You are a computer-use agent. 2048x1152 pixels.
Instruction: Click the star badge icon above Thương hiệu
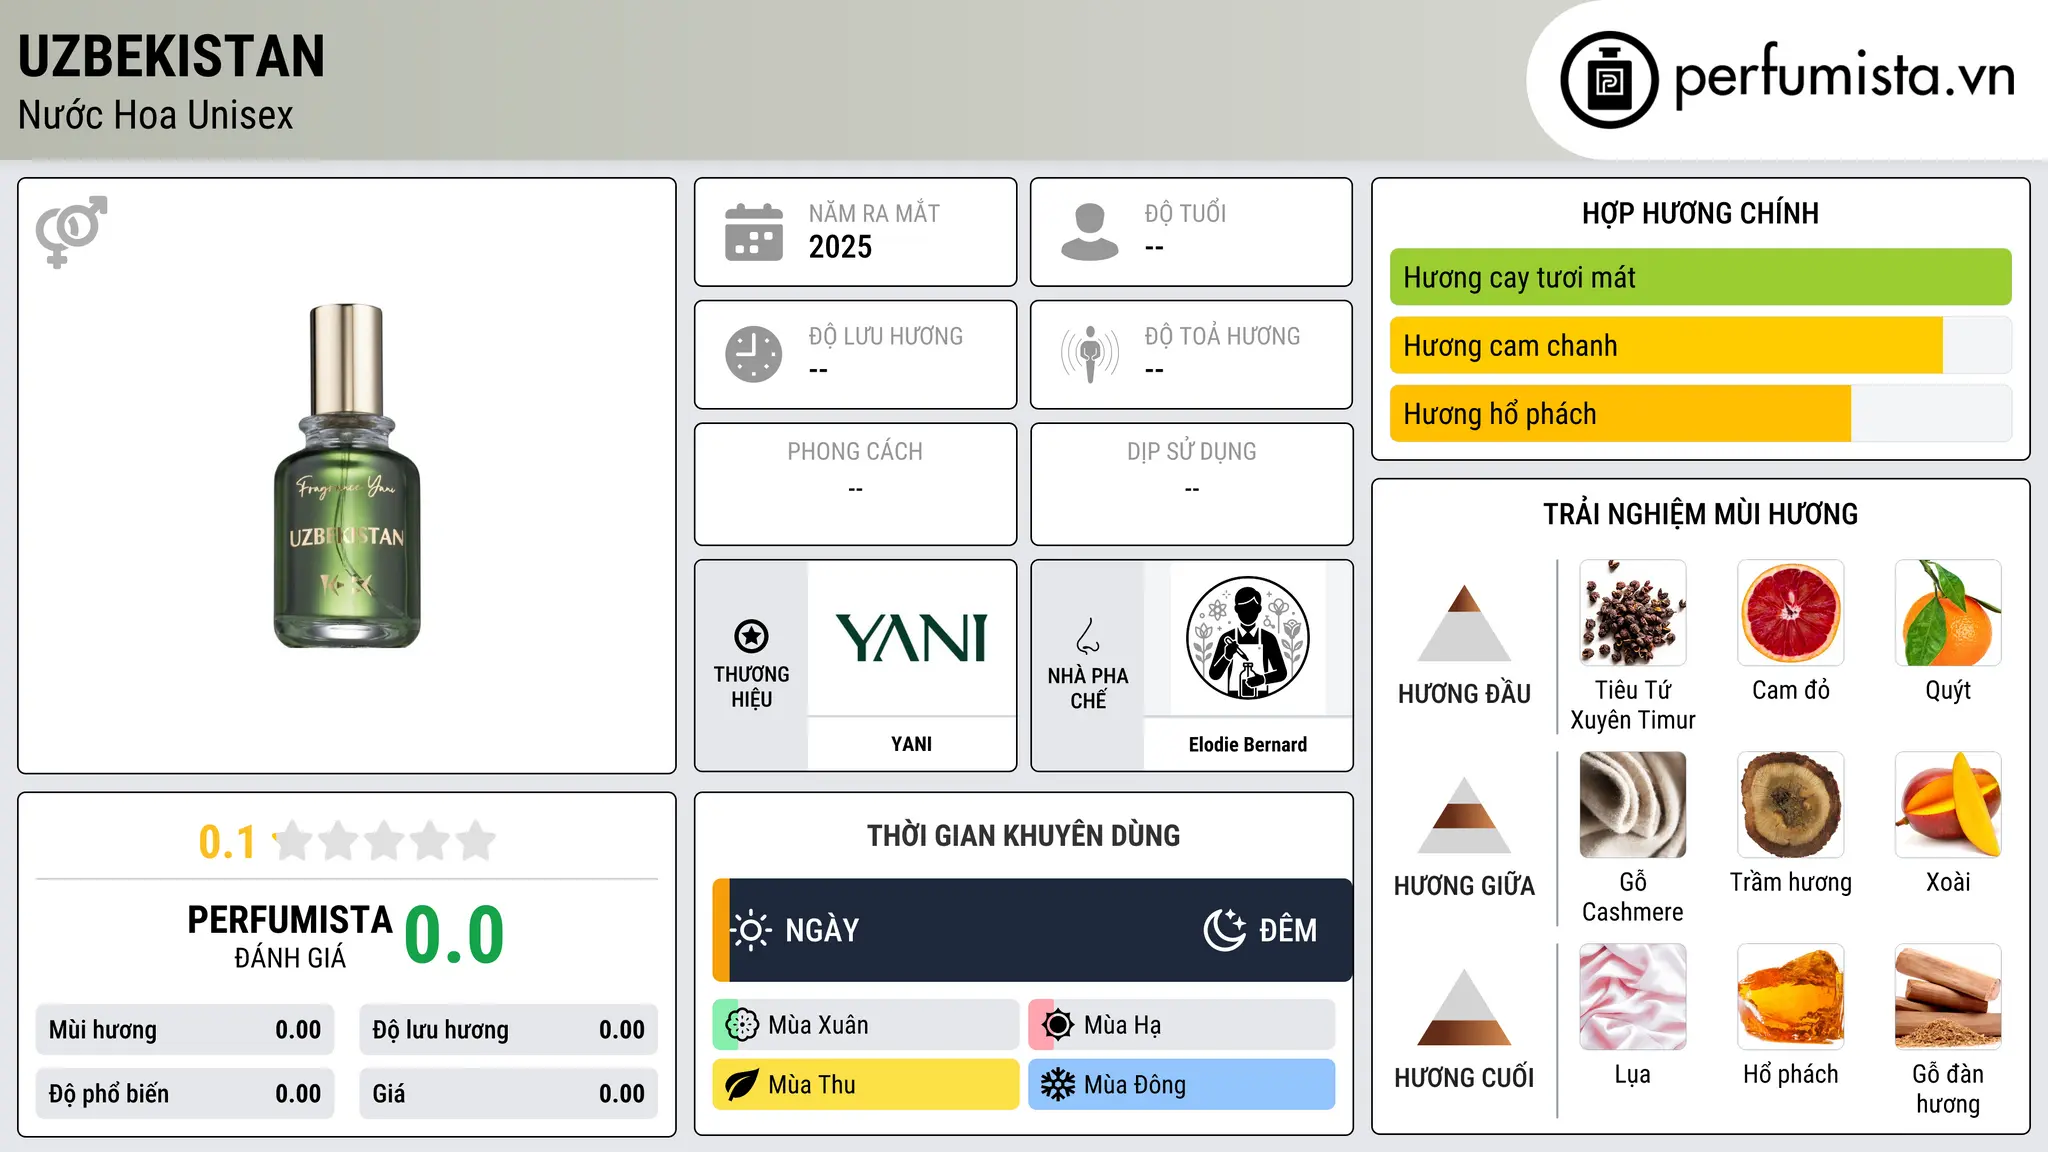point(751,635)
